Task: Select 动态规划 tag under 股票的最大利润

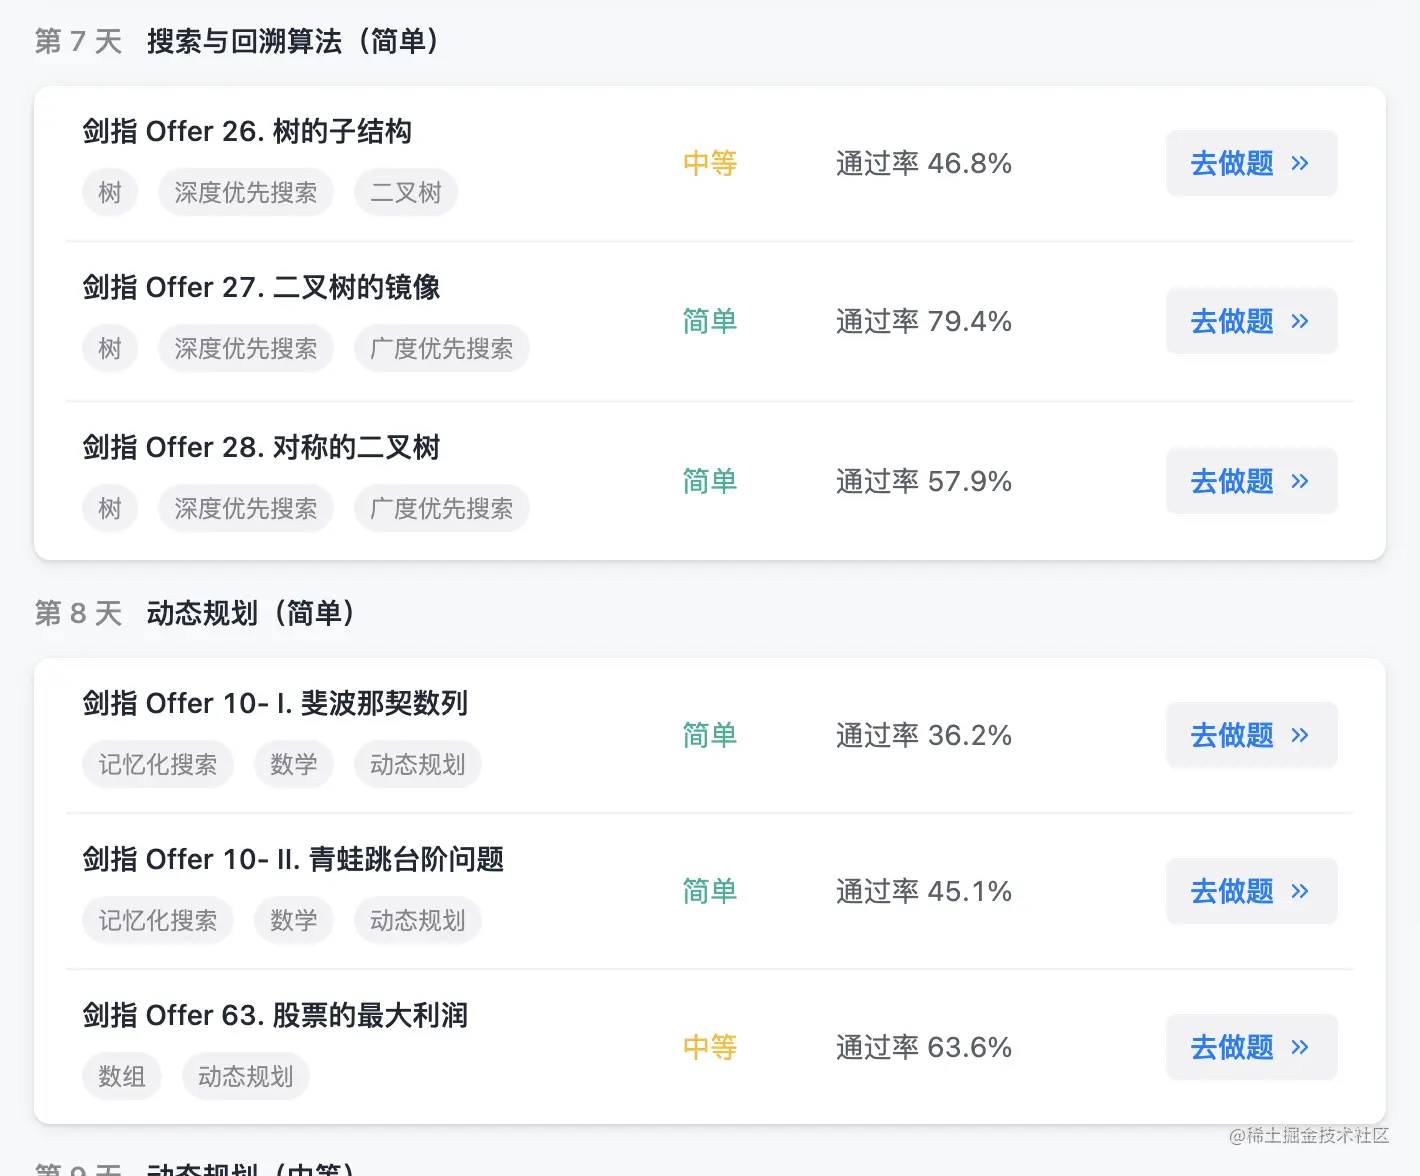Action: pyautogui.click(x=245, y=1076)
